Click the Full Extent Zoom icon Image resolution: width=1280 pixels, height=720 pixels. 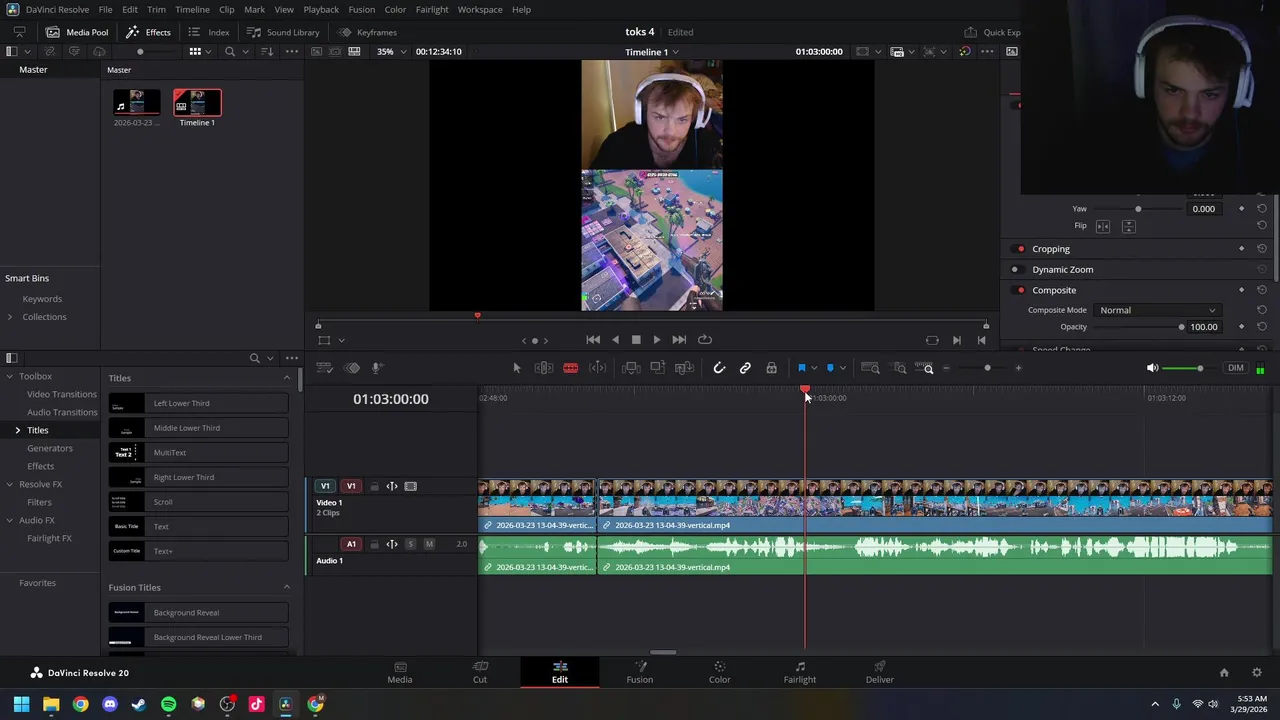click(871, 368)
